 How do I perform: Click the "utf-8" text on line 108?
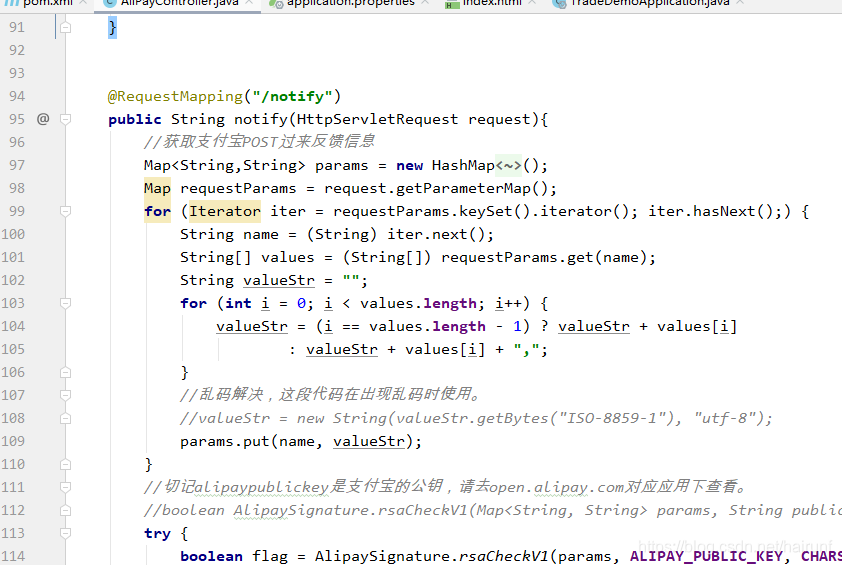pos(725,418)
